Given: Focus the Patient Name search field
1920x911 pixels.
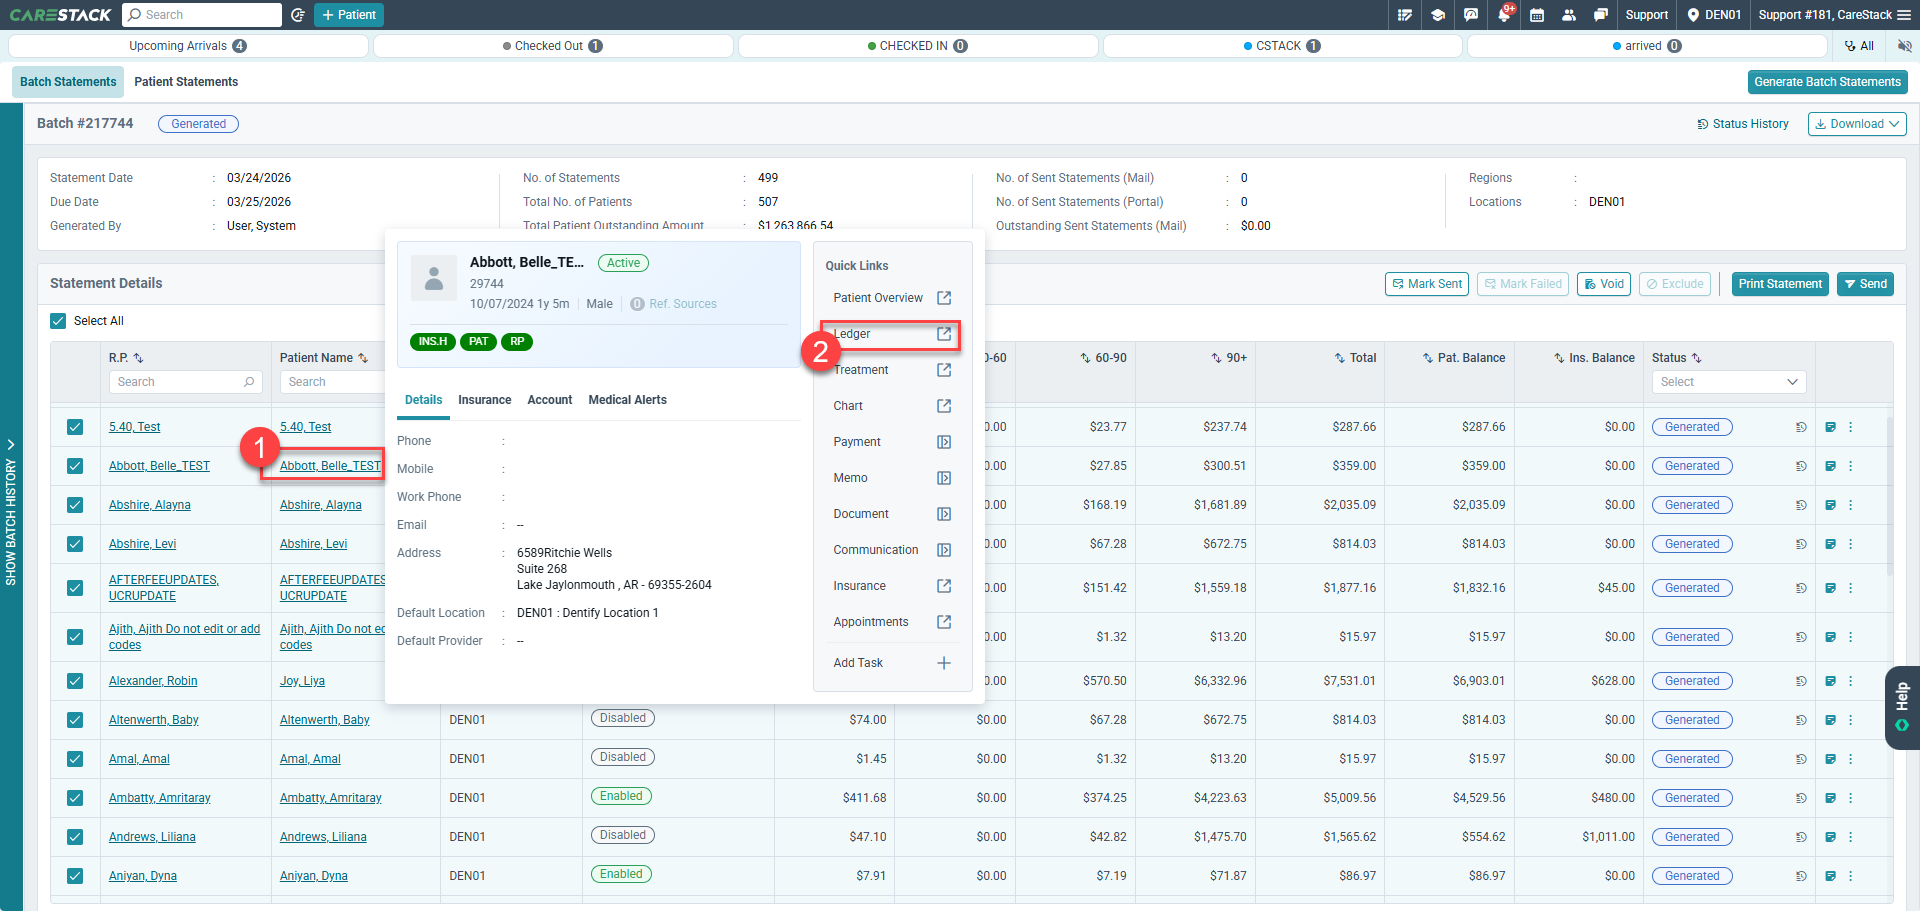Looking at the screenshot, I should pos(330,382).
